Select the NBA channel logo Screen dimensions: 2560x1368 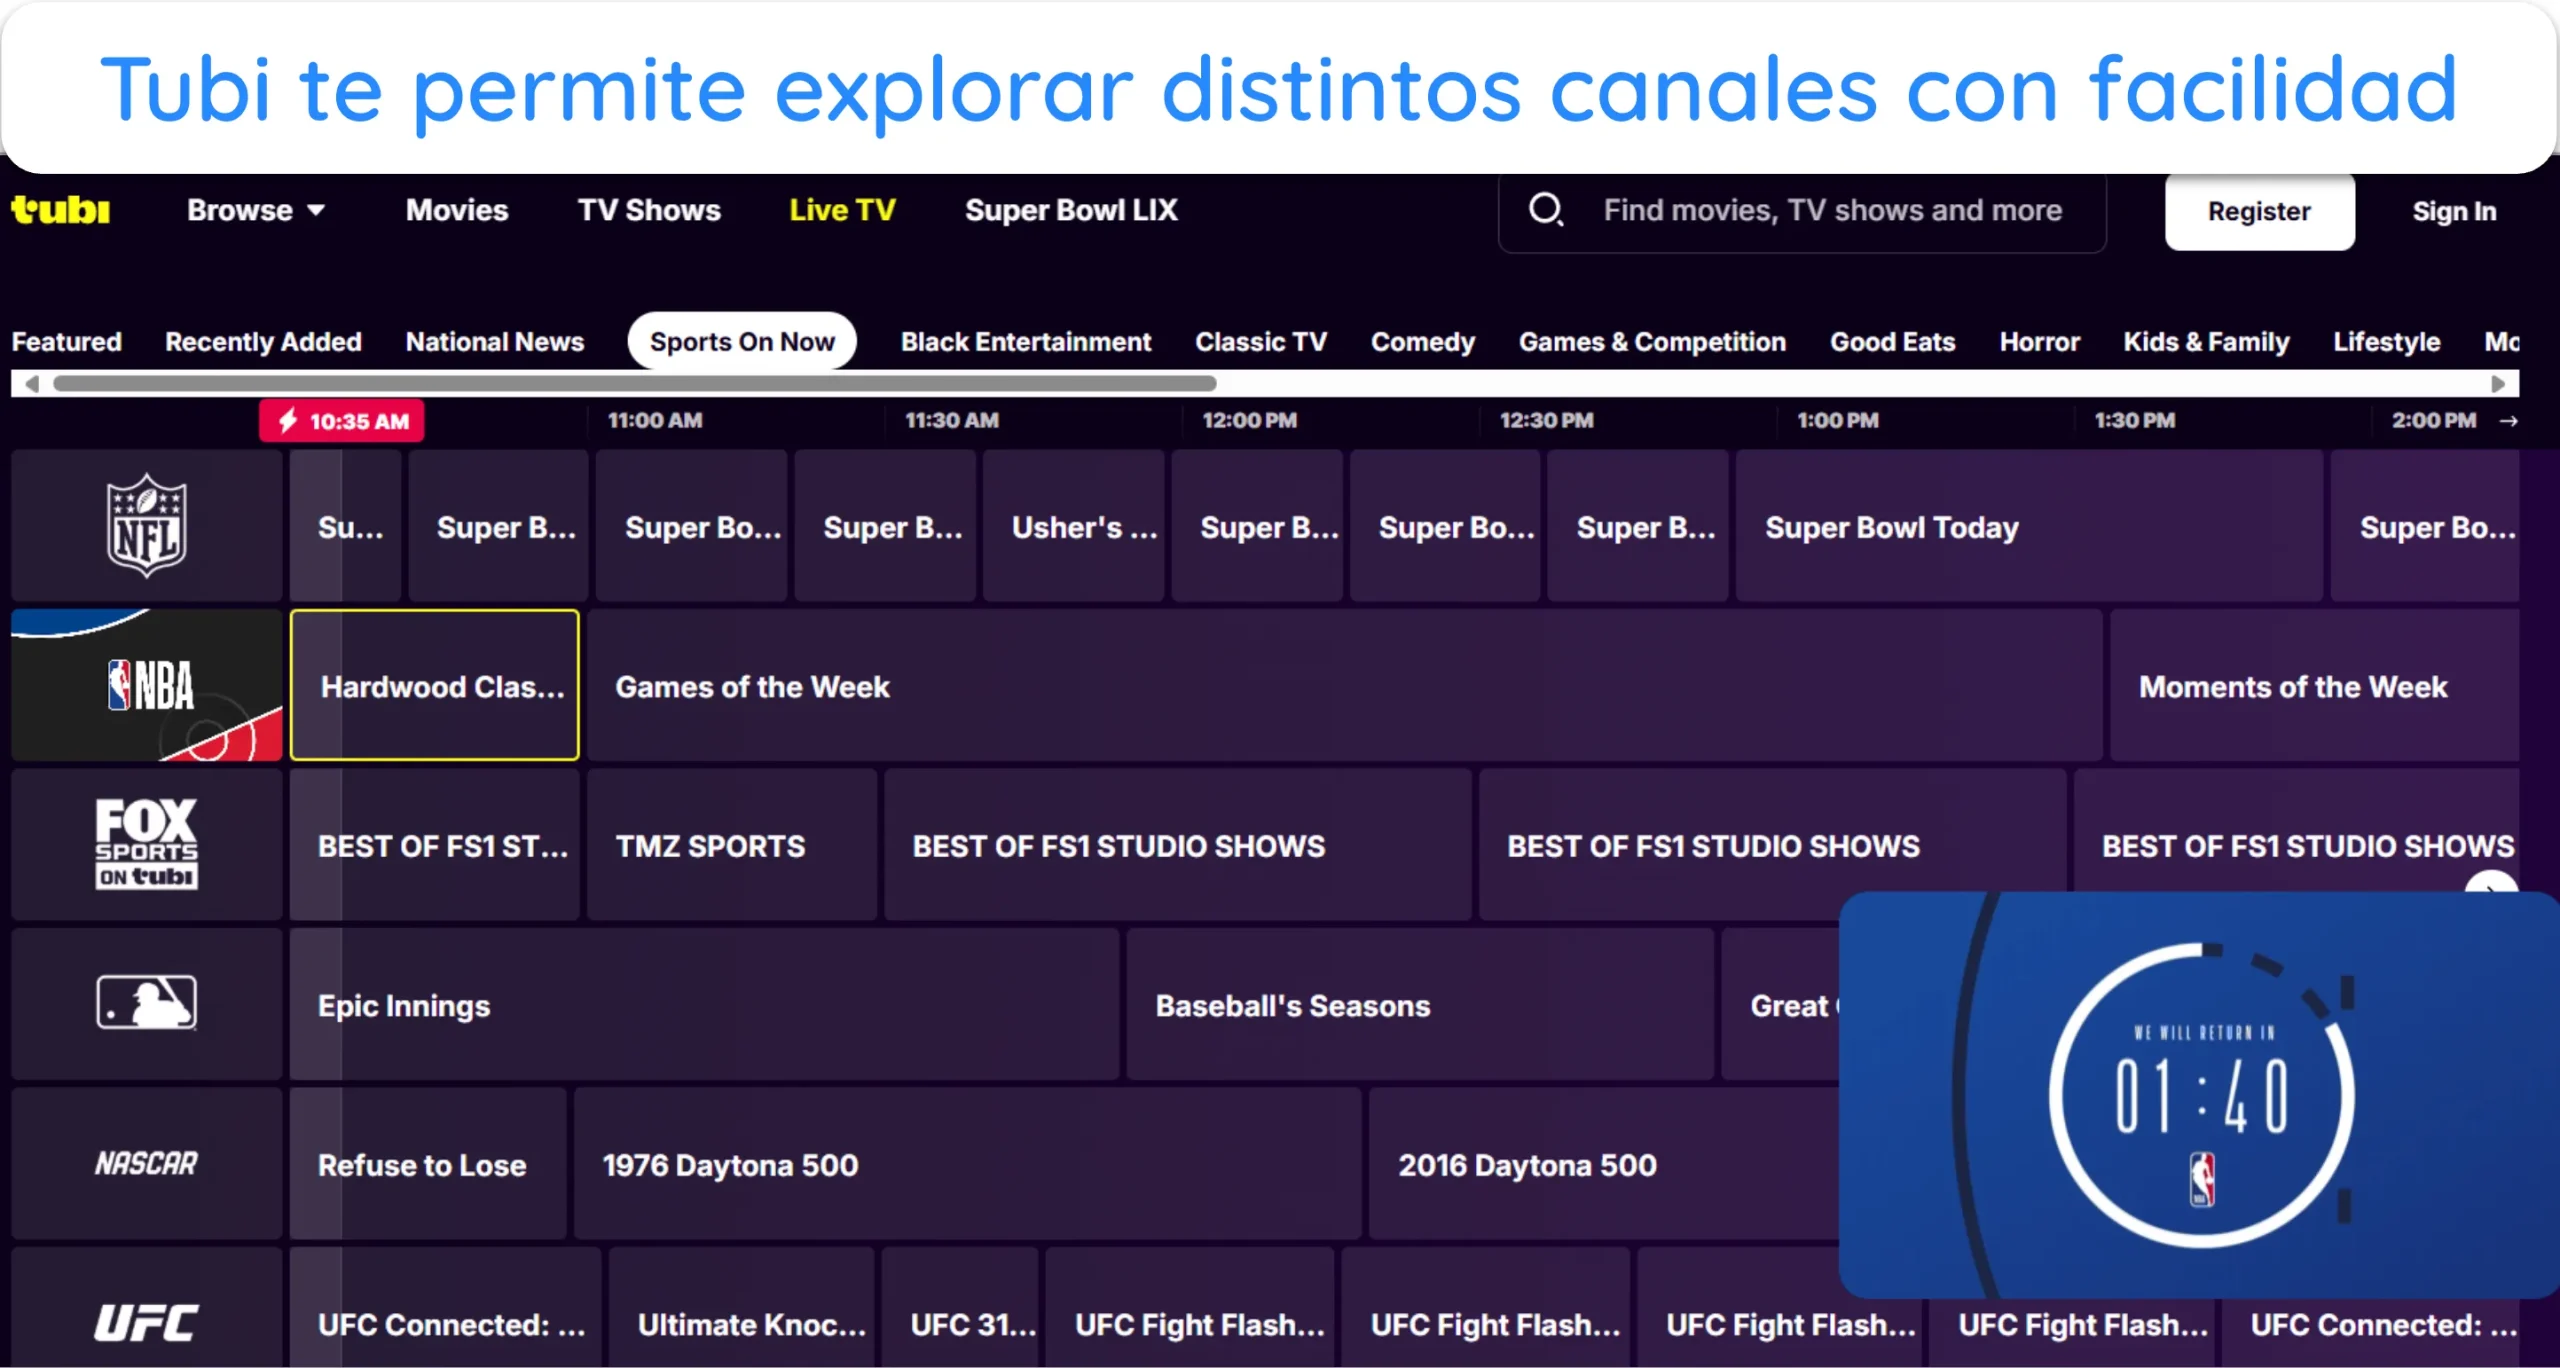coord(146,685)
